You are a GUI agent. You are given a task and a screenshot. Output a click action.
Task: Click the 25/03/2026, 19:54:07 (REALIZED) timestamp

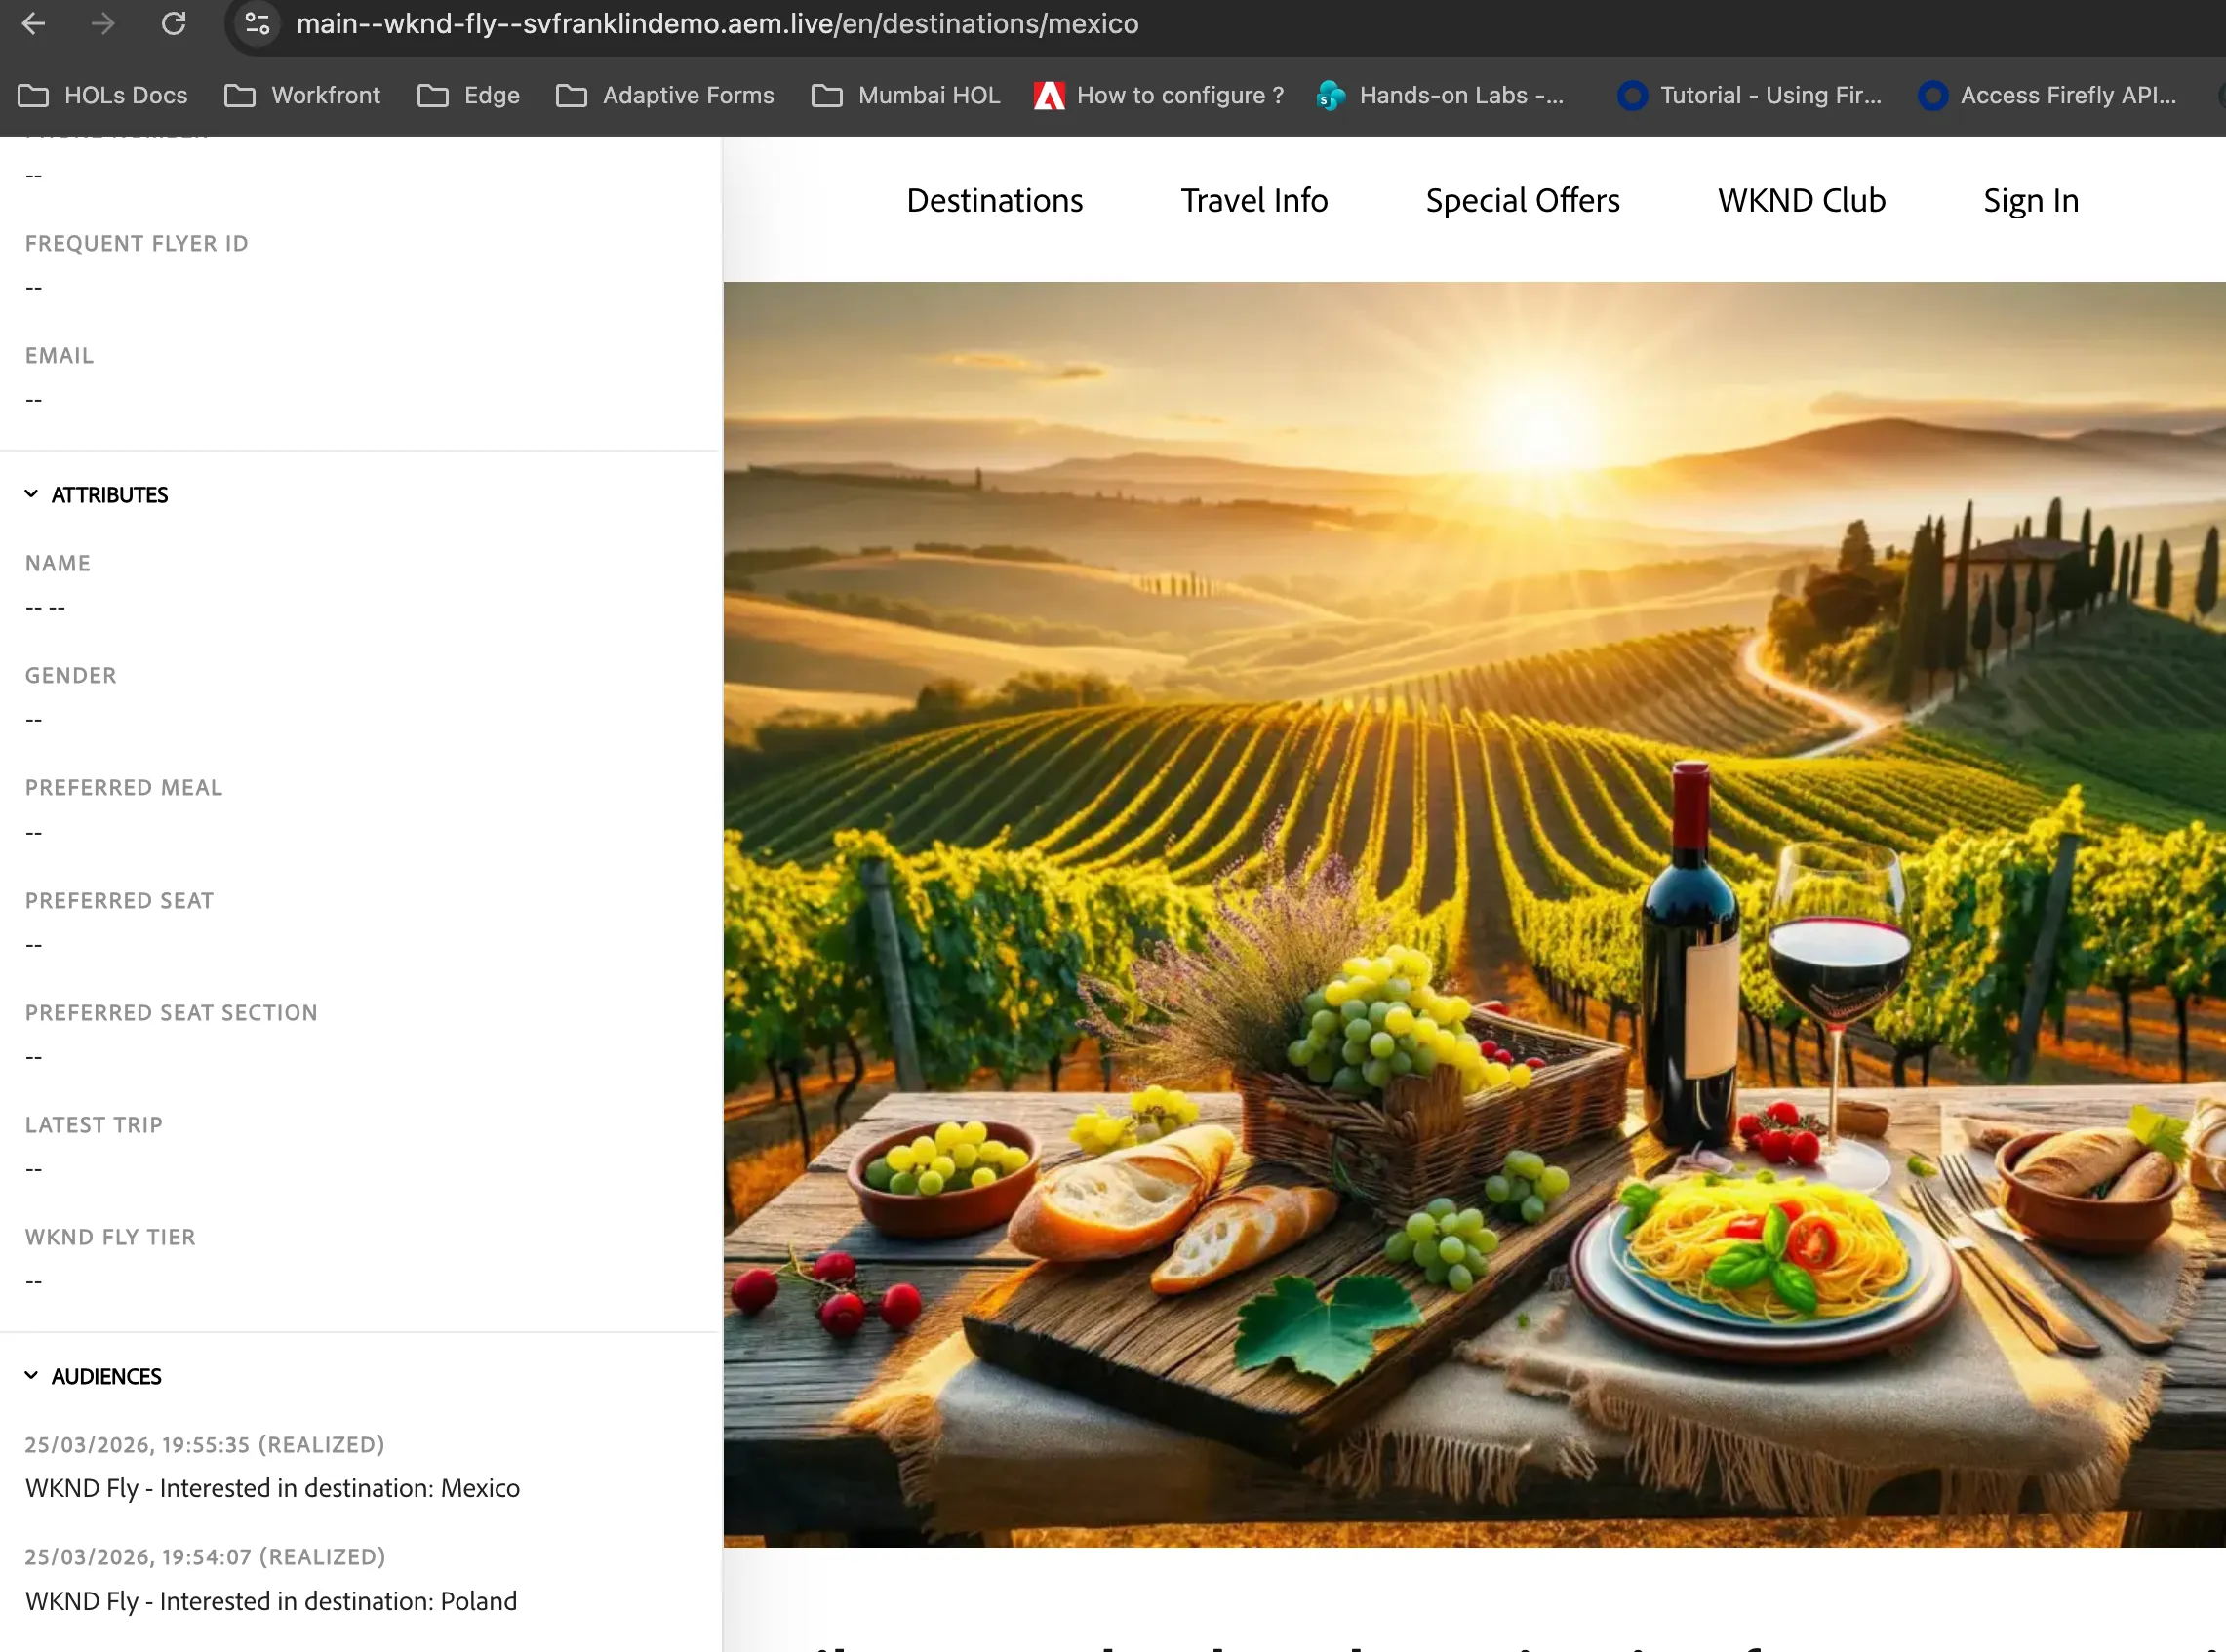(205, 1556)
